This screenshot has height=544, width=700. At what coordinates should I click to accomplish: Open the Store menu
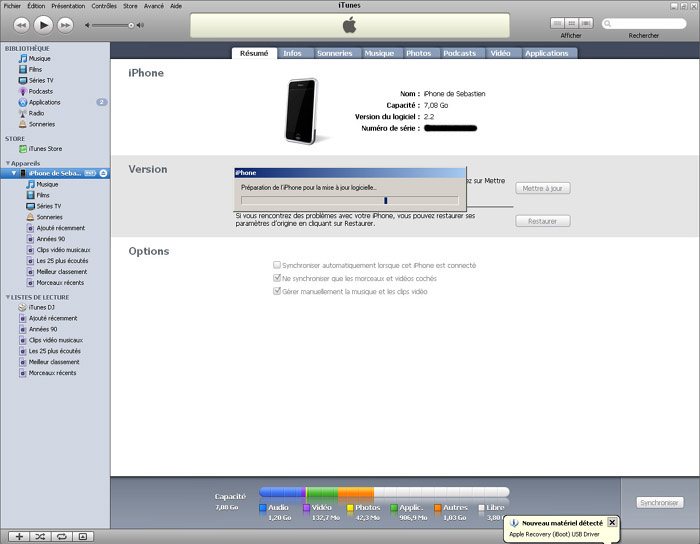[130, 6]
